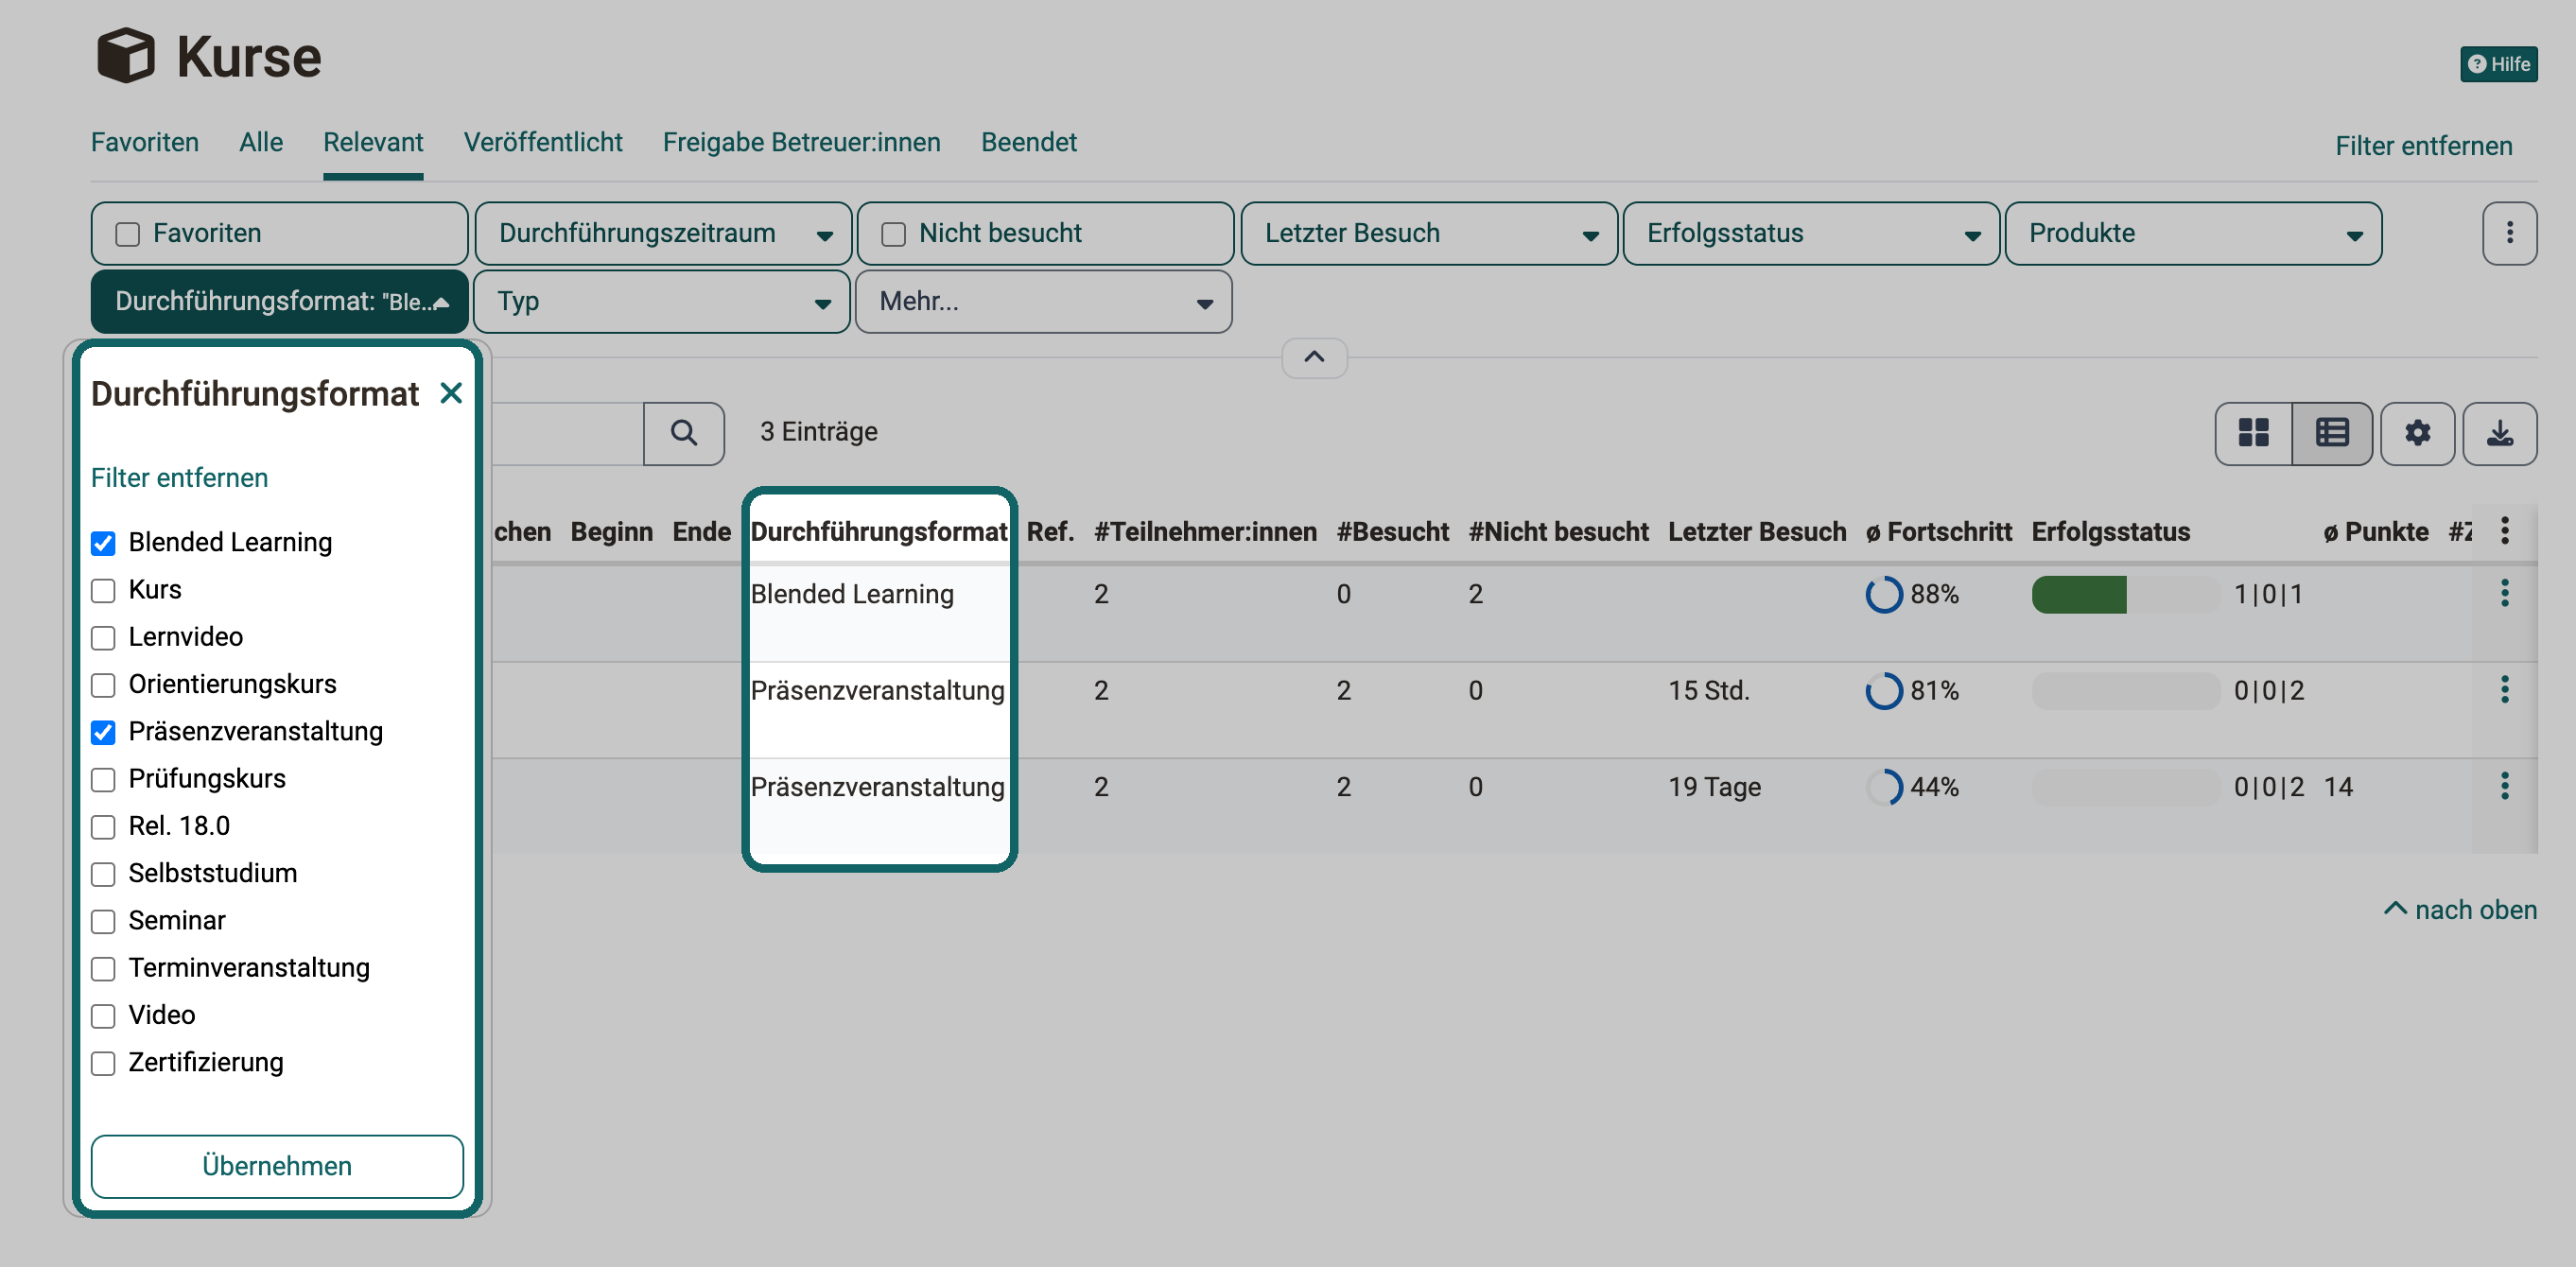This screenshot has height=1267, width=2576.
Task: Open the Letzter Besuch filter dropdown
Action: click(1429, 233)
